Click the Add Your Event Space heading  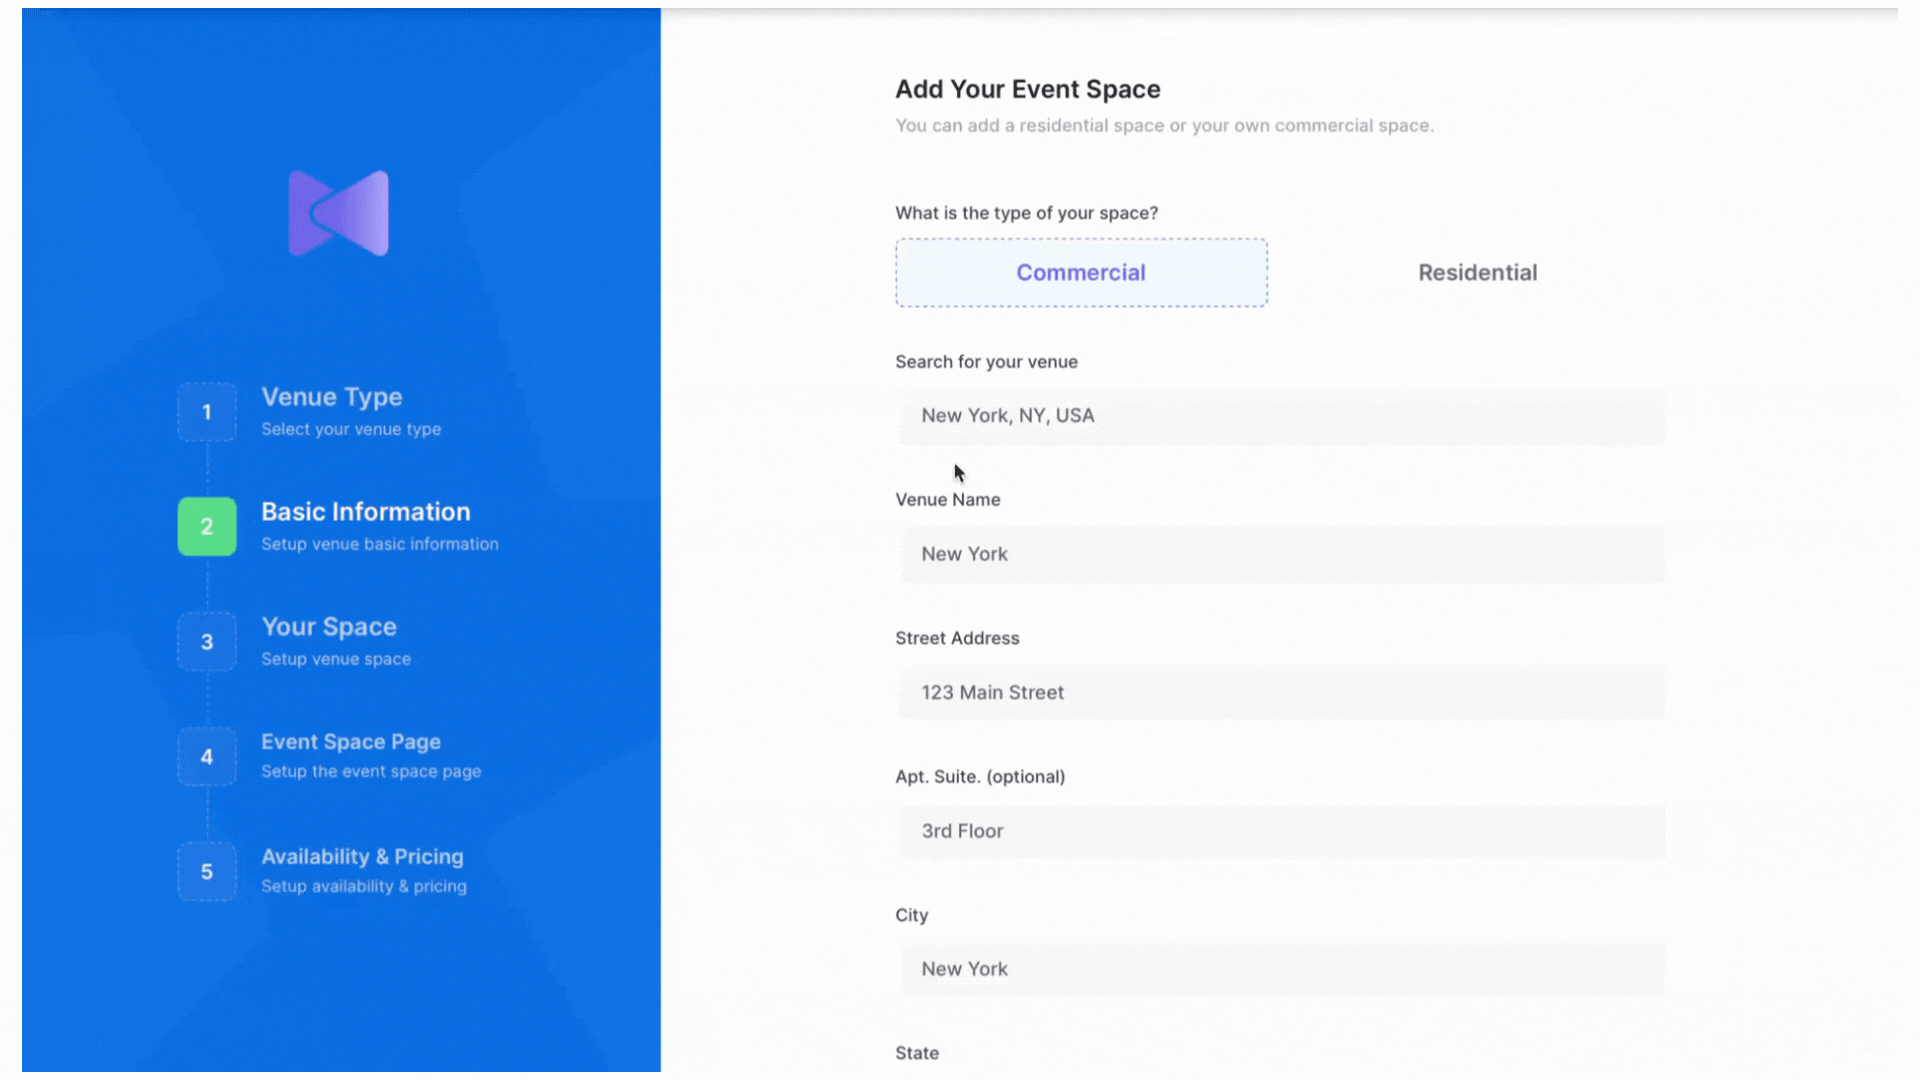(x=1027, y=90)
